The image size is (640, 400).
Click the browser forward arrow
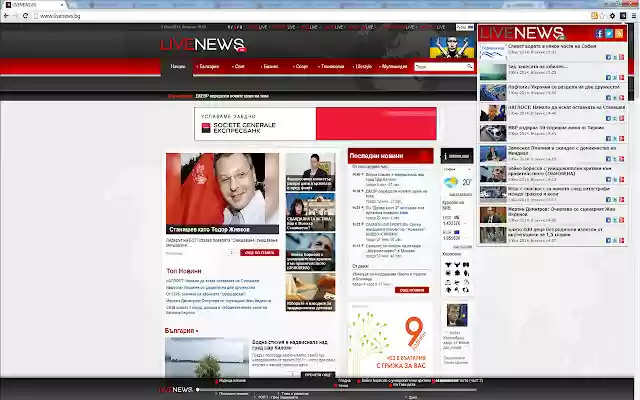point(16,16)
